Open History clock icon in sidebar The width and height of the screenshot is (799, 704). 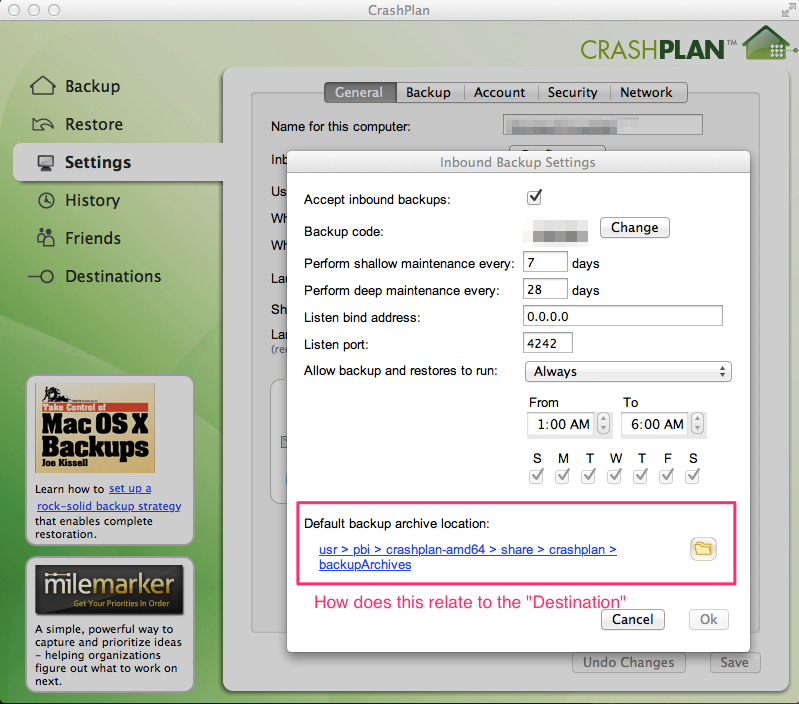point(46,200)
